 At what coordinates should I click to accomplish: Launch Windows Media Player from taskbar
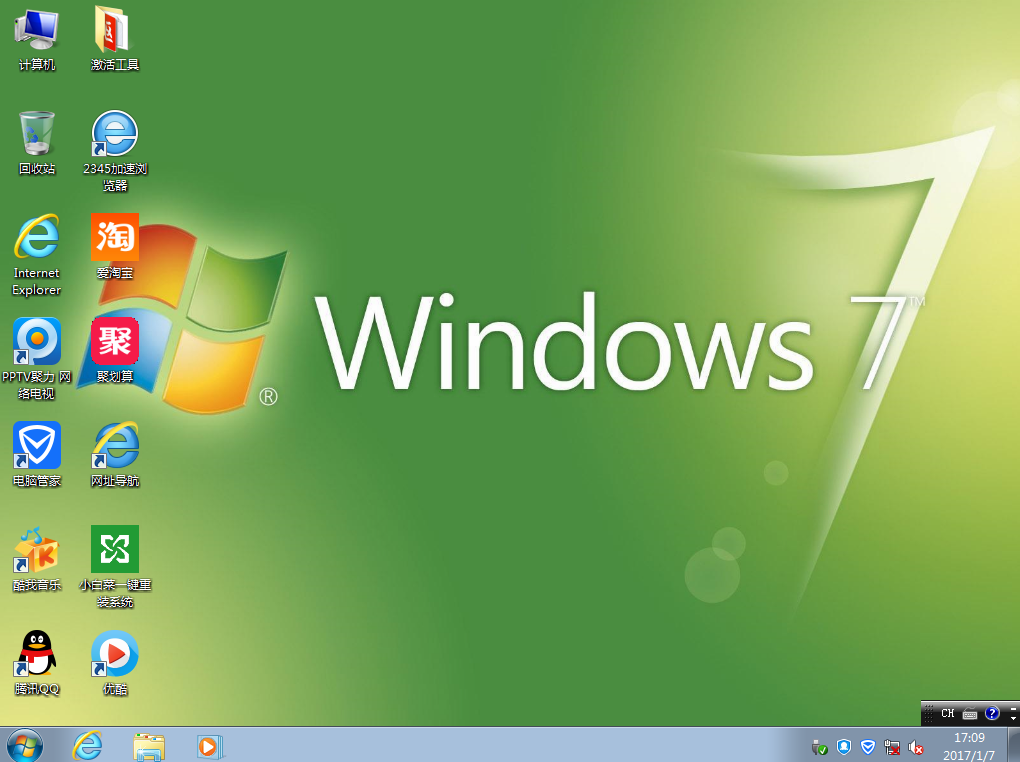click(210, 745)
